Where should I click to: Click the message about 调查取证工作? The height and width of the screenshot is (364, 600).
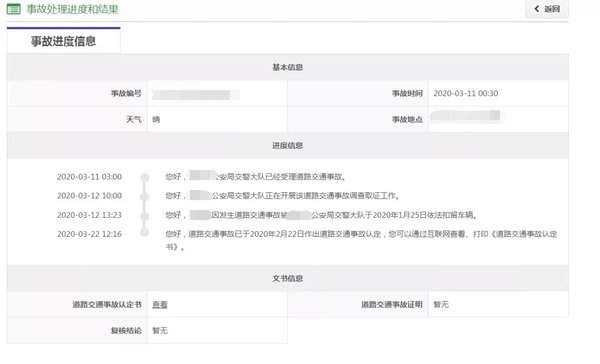(x=283, y=196)
